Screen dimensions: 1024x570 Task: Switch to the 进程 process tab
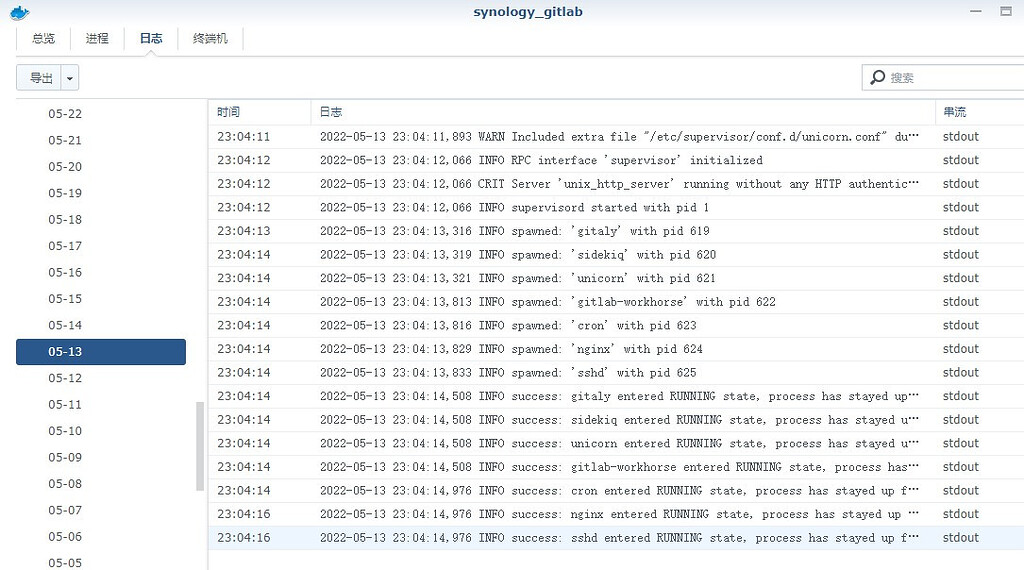97,39
